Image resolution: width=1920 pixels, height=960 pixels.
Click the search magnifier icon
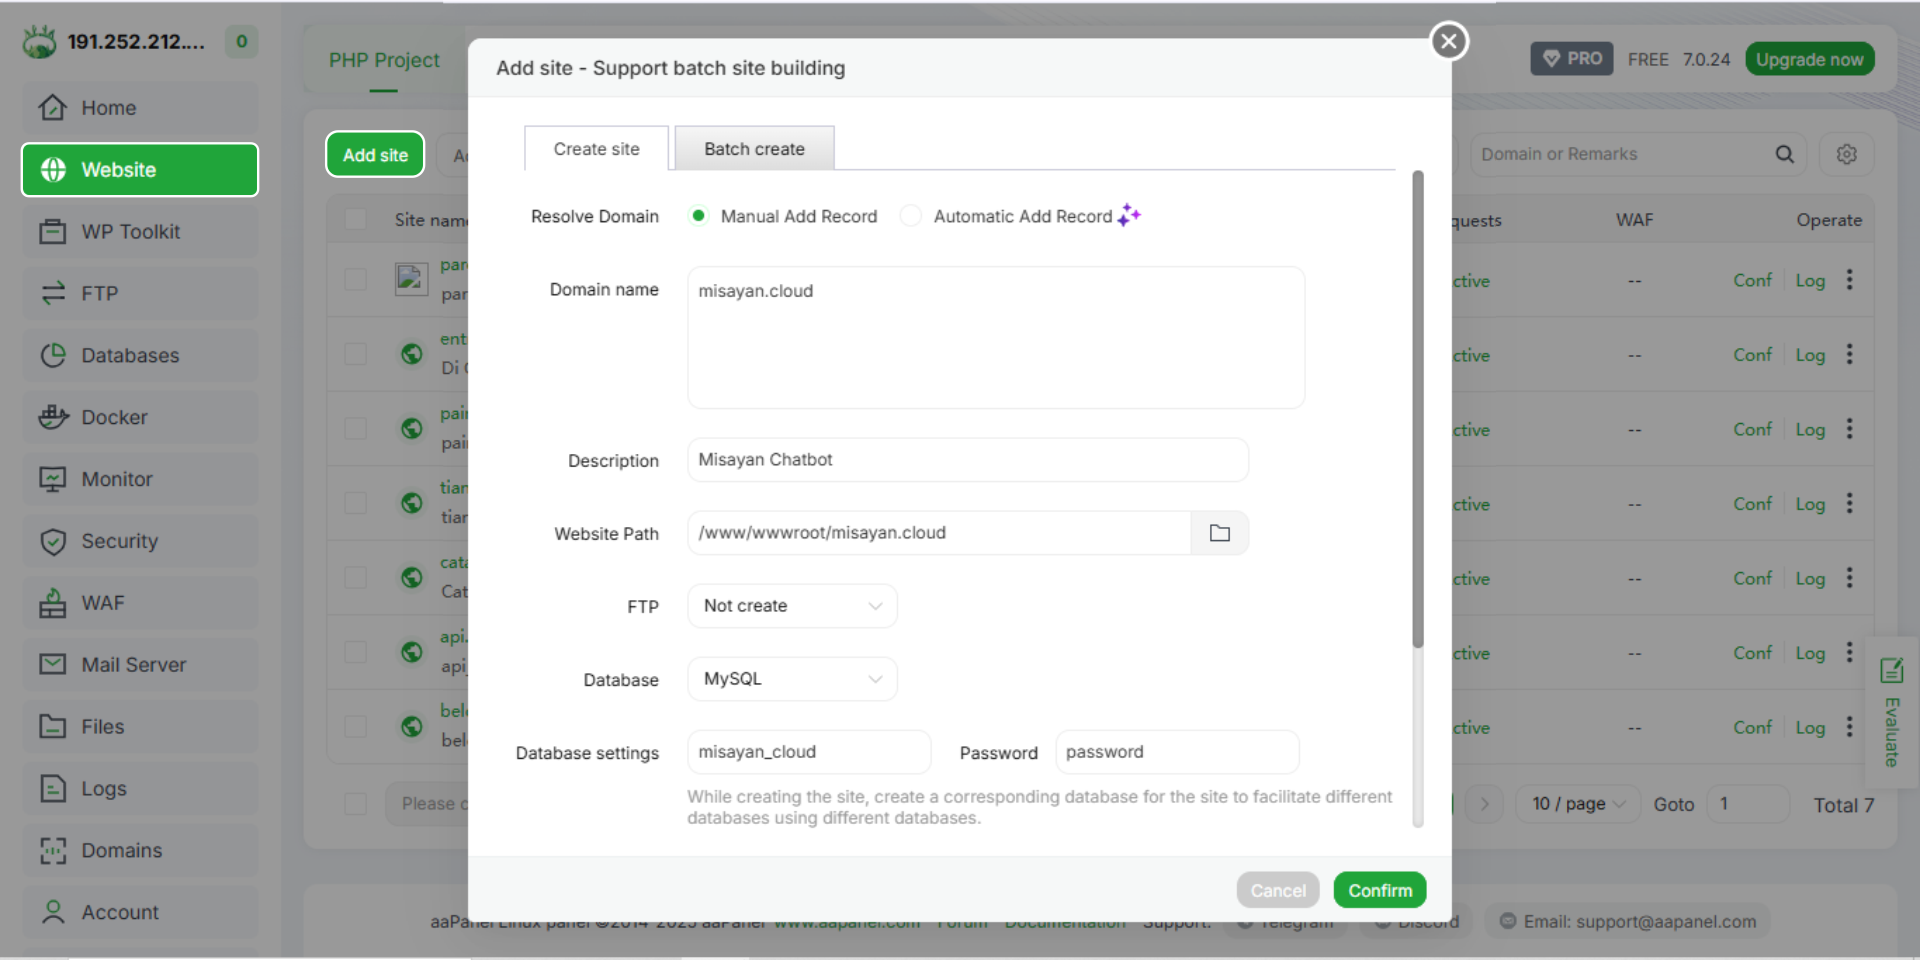(x=1784, y=154)
